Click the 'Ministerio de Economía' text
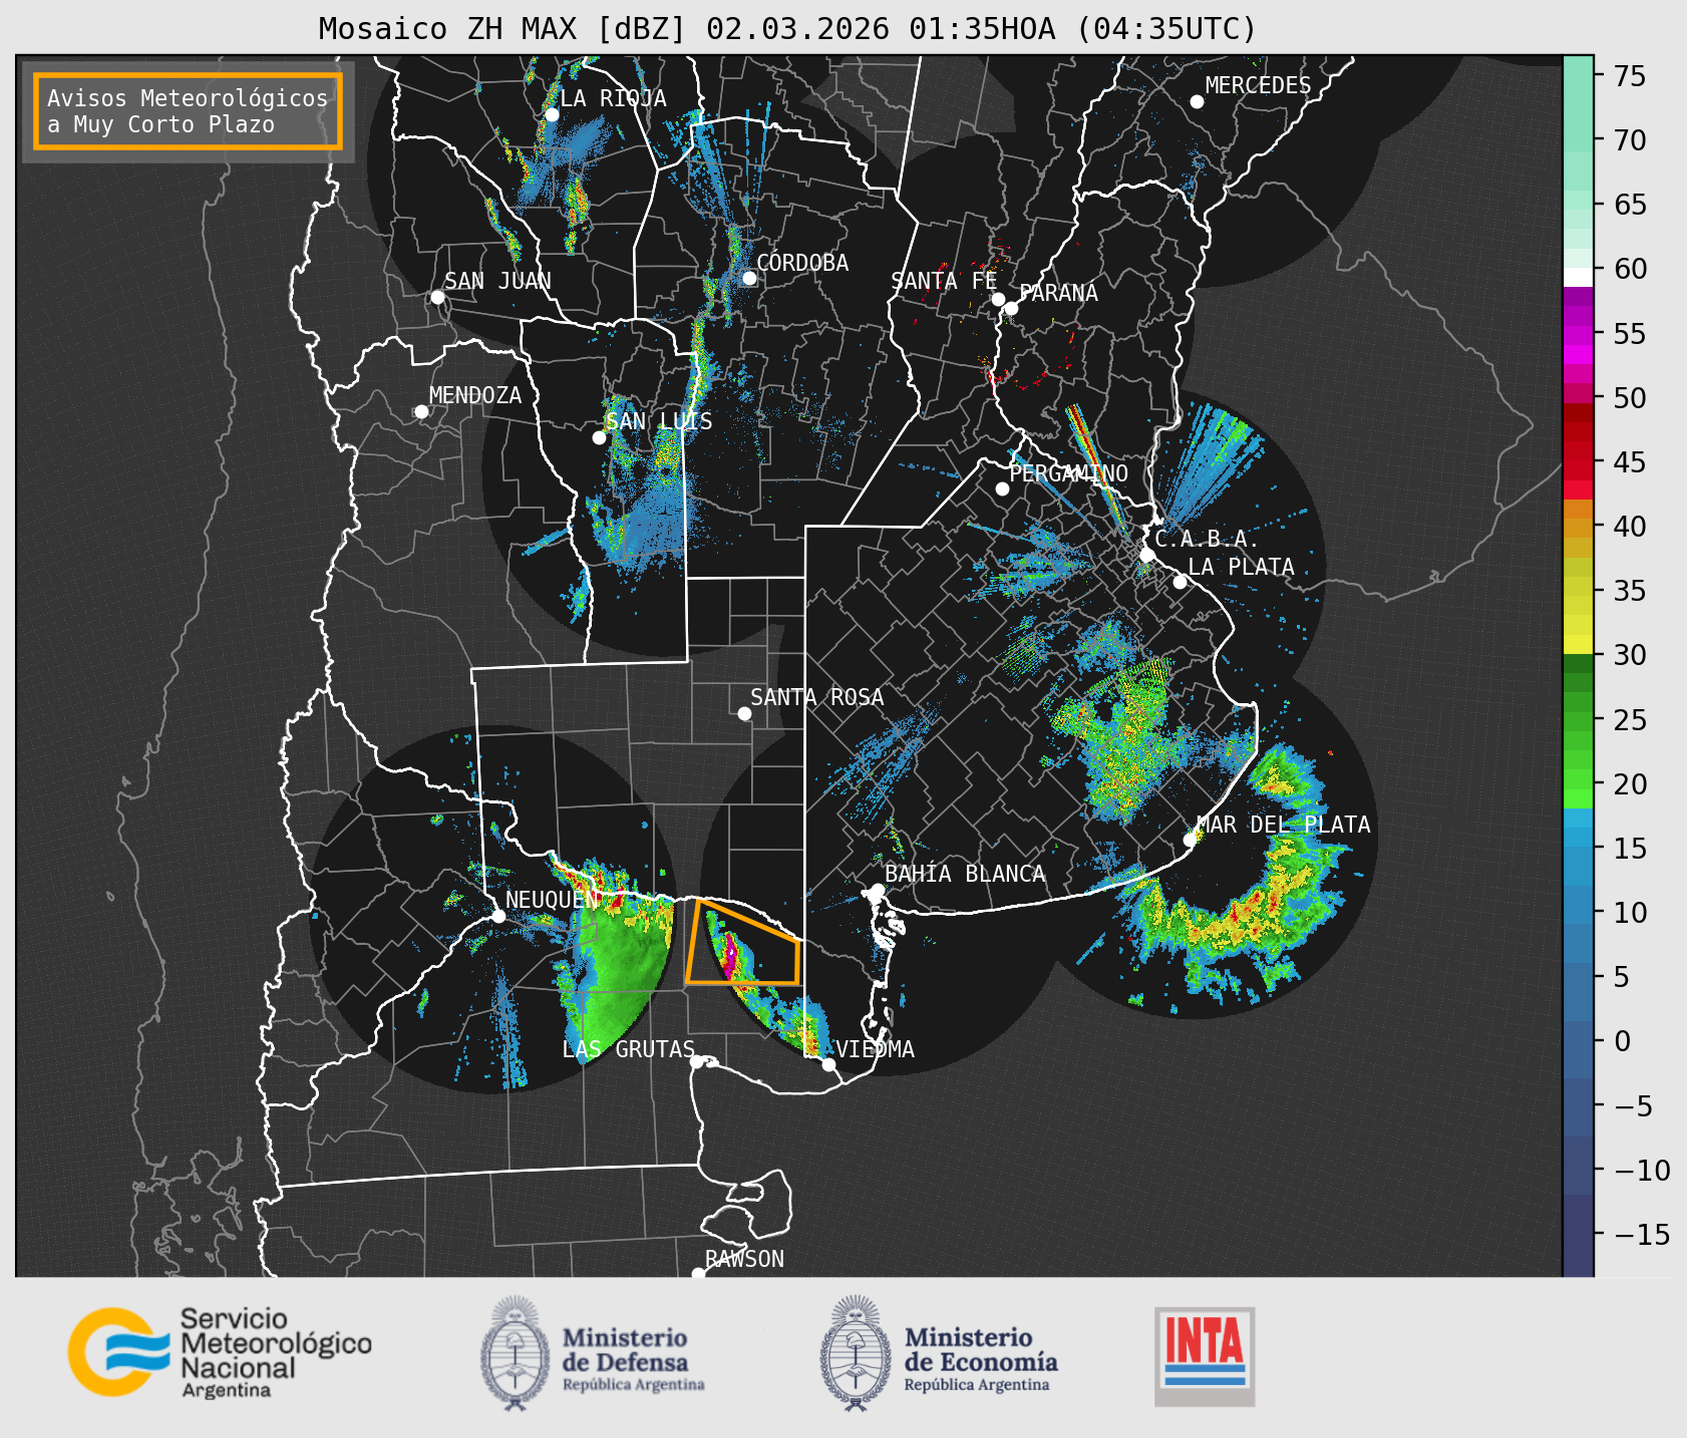The width and height of the screenshot is (1687, 1438). coord(981,1349)
